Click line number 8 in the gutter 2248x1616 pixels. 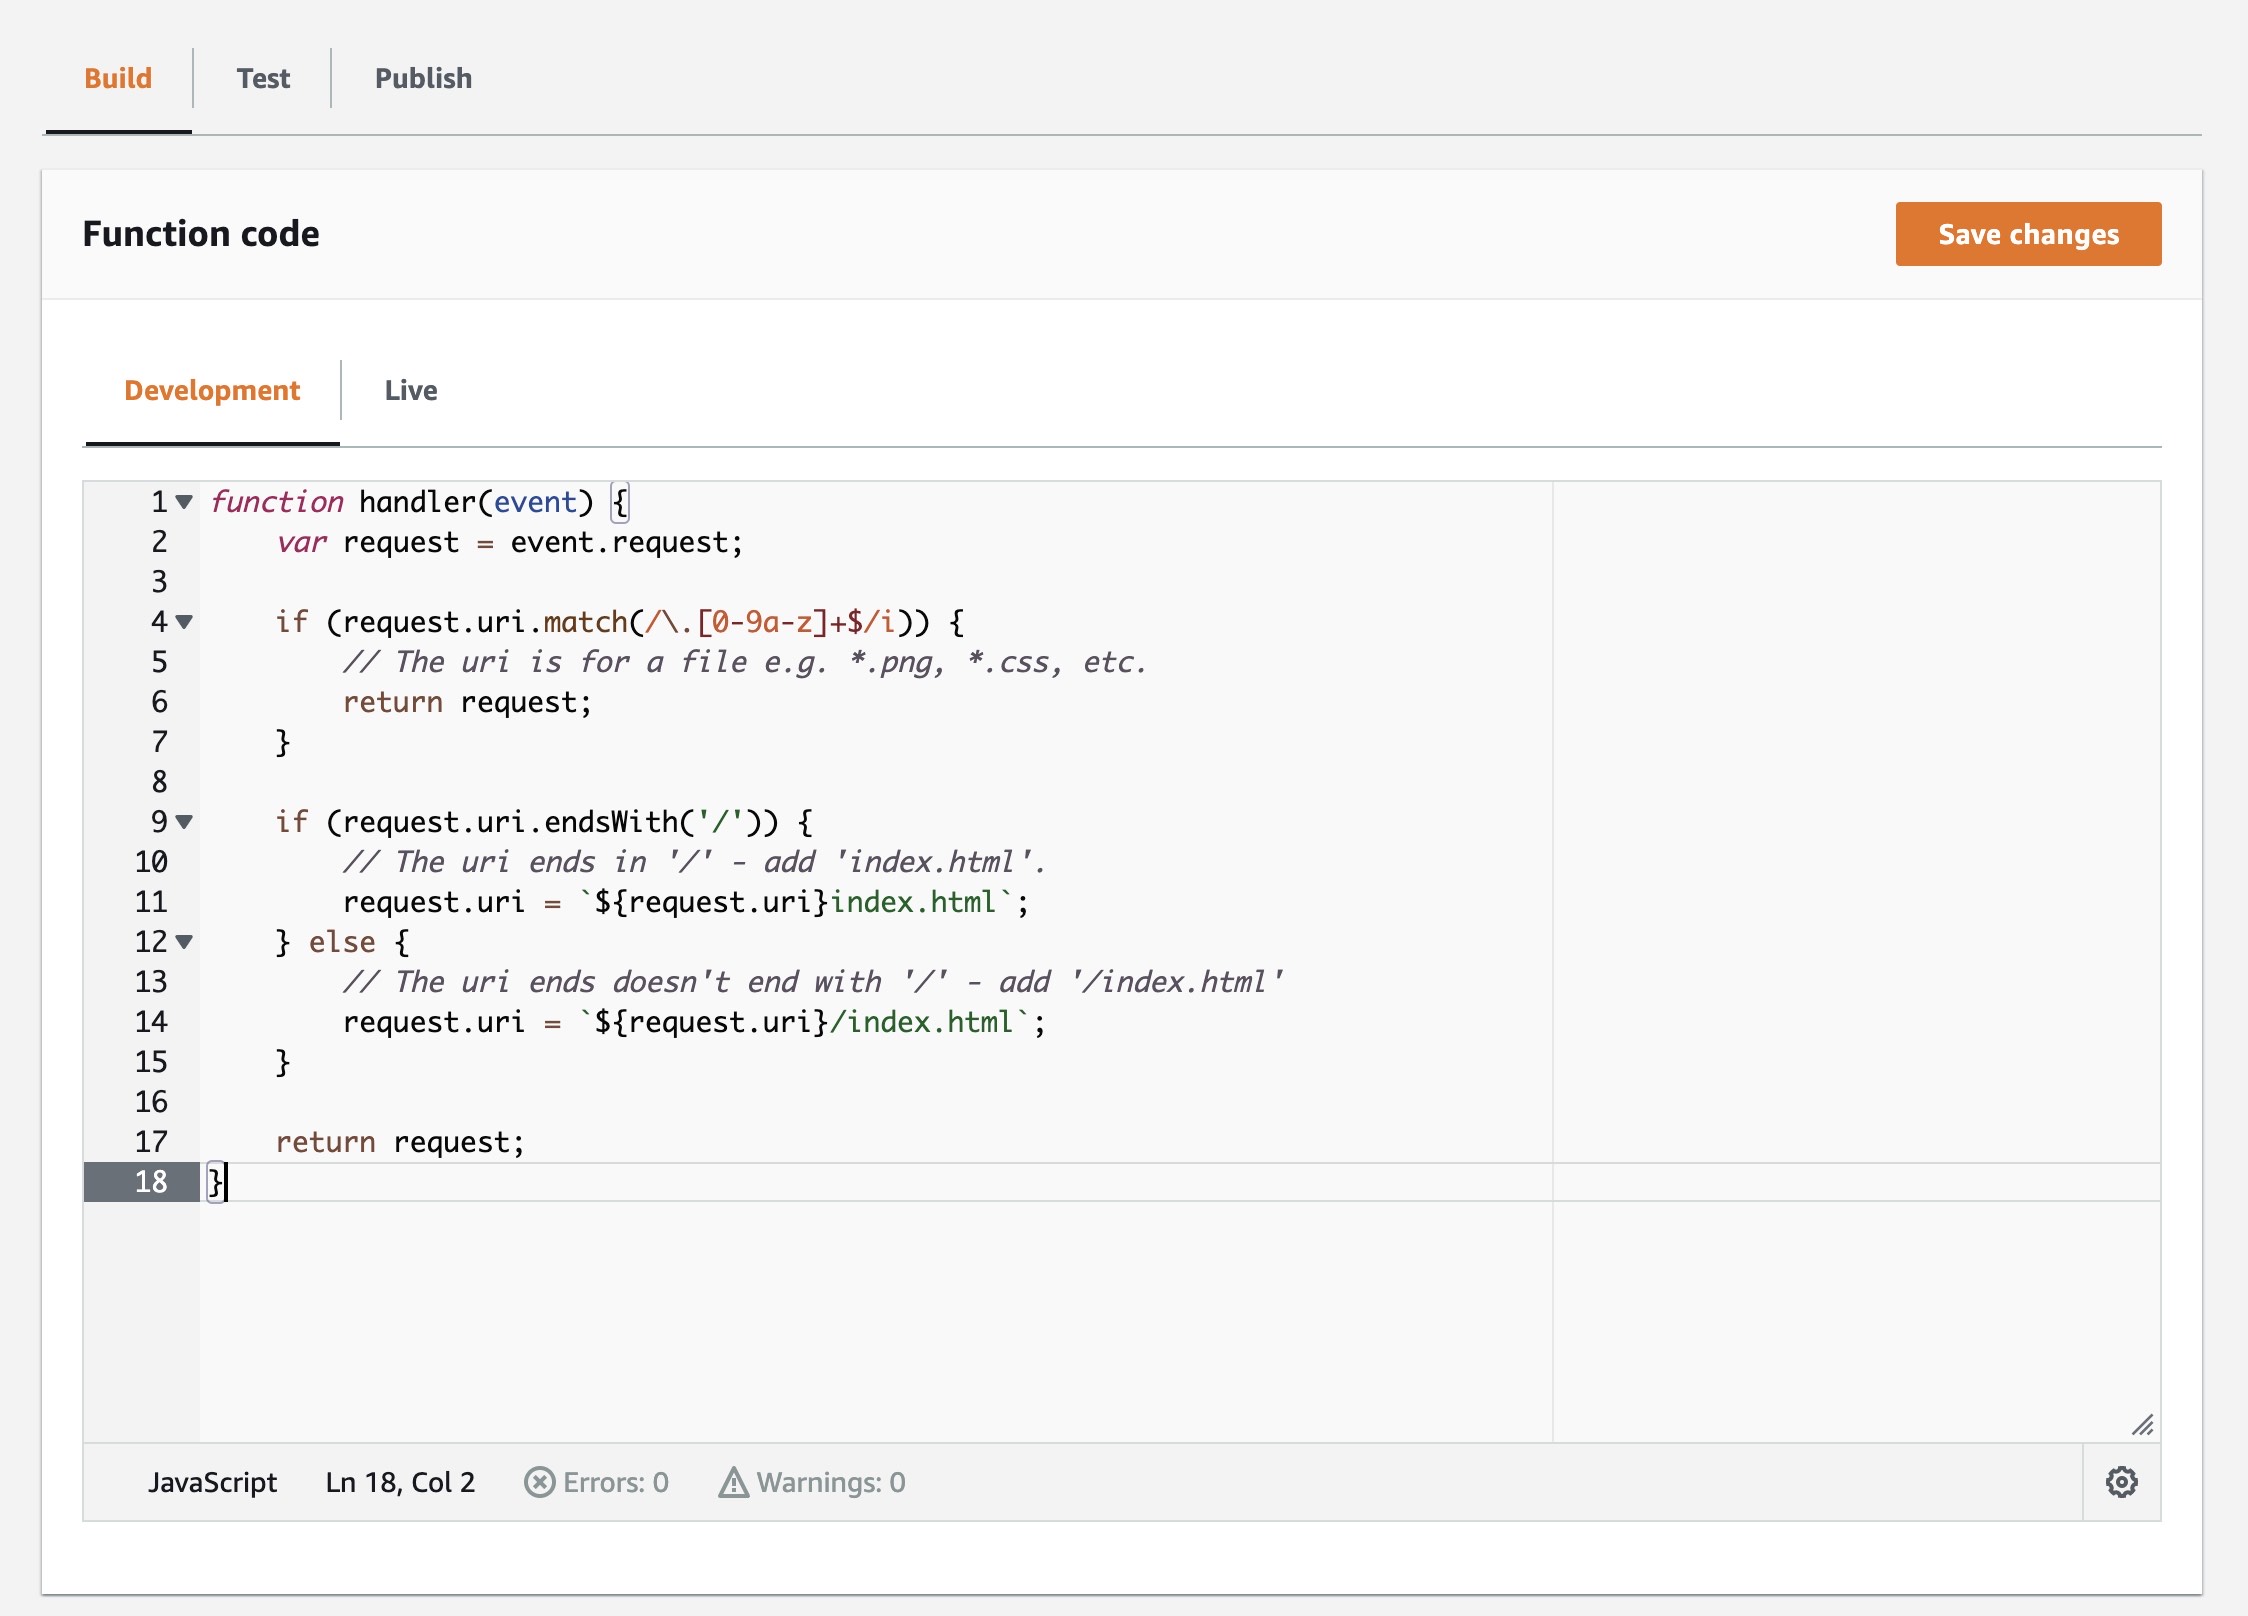[x=159, y=782]
